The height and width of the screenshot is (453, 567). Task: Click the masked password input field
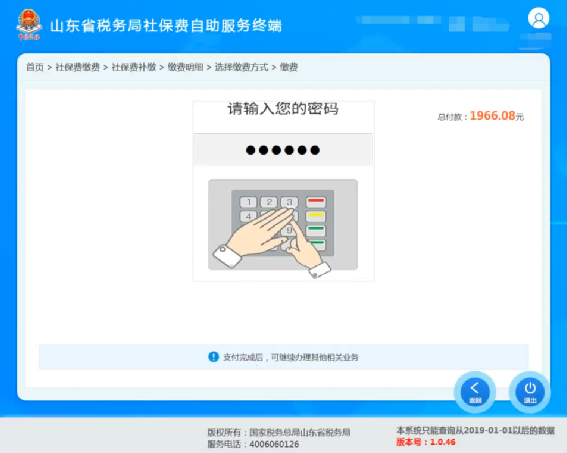[x=283, y=150]
